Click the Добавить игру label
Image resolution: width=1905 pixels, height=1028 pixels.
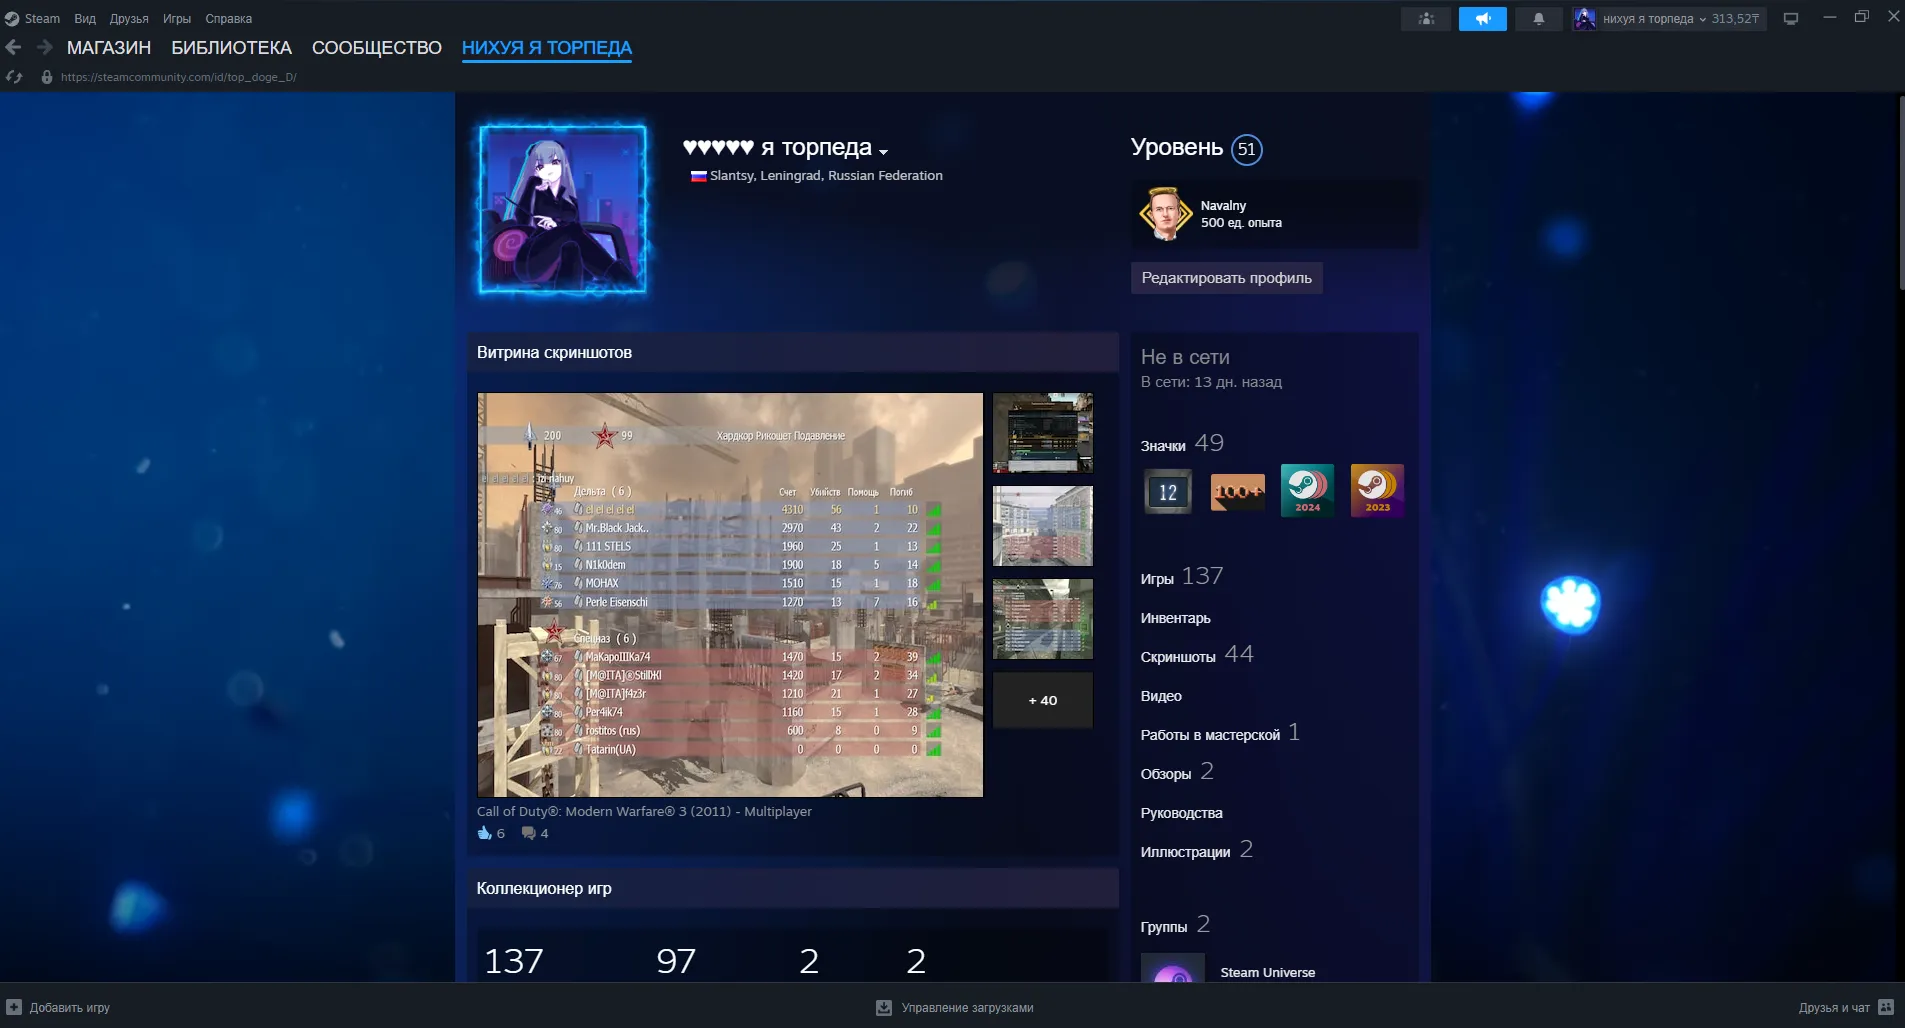pos(70,1008)
